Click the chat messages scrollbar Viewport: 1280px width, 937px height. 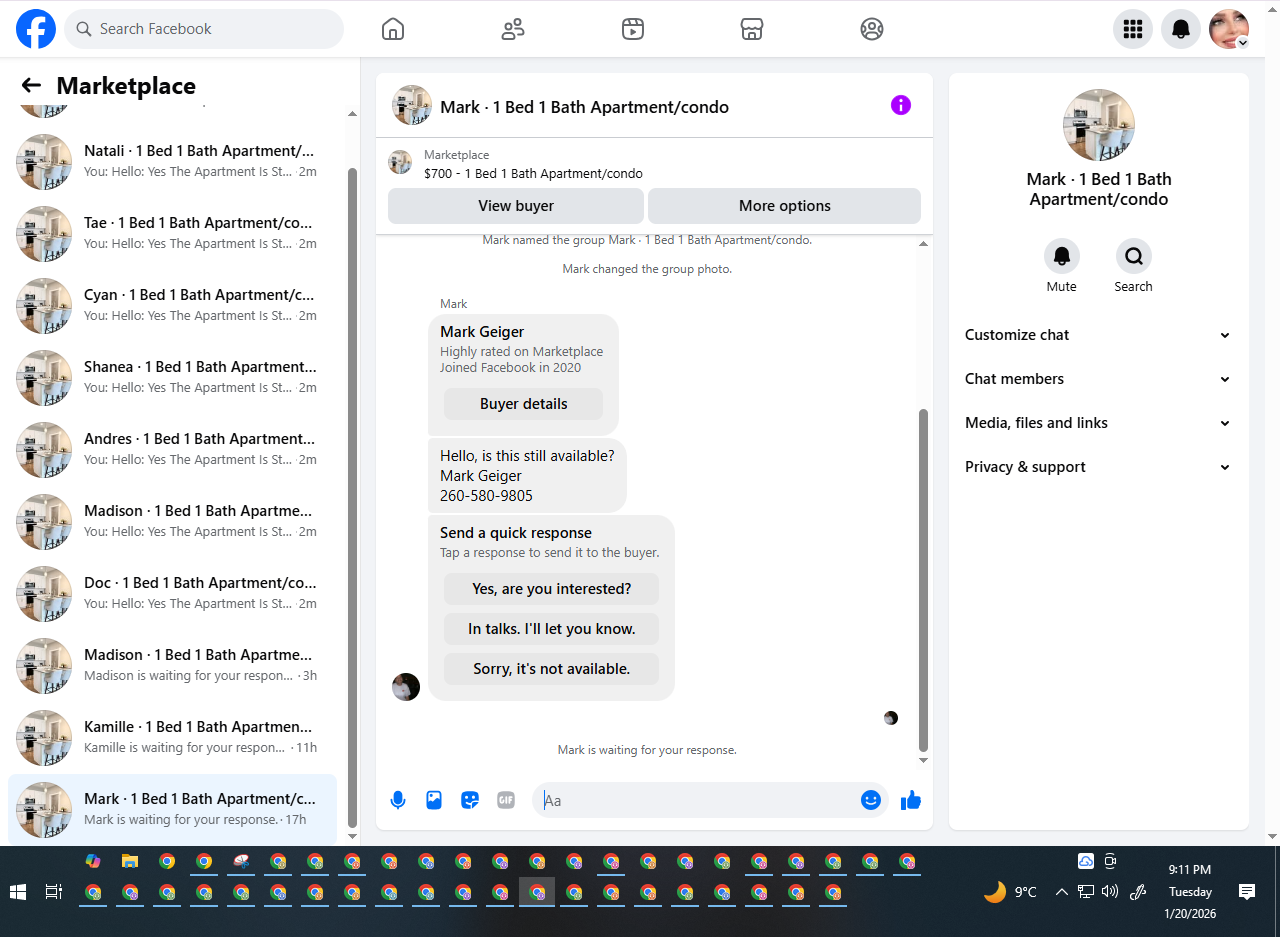pos(923,580)
